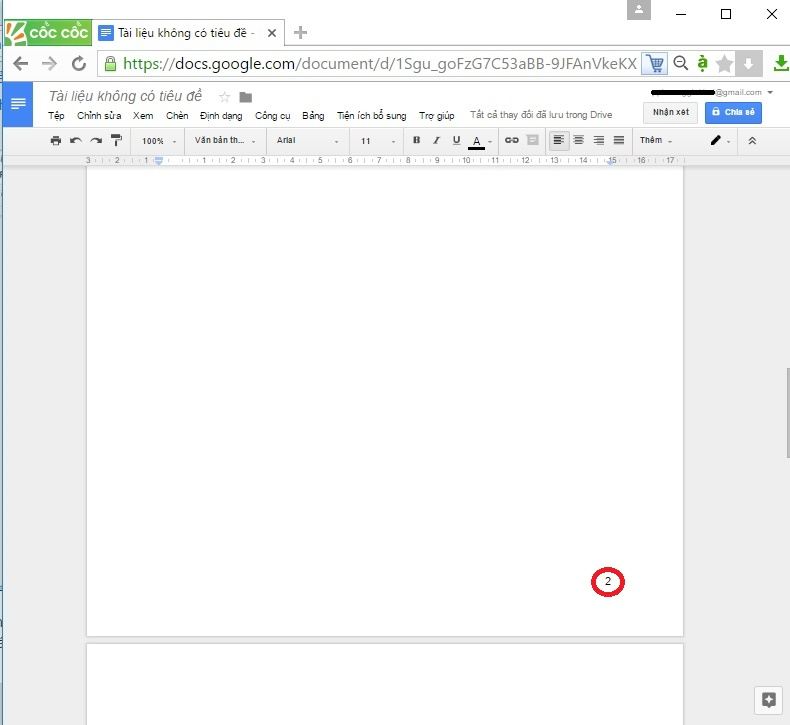Click the document title Tài liệu không có tiêu đề
This screenshot has height=725, width=790.
[125, 96]
